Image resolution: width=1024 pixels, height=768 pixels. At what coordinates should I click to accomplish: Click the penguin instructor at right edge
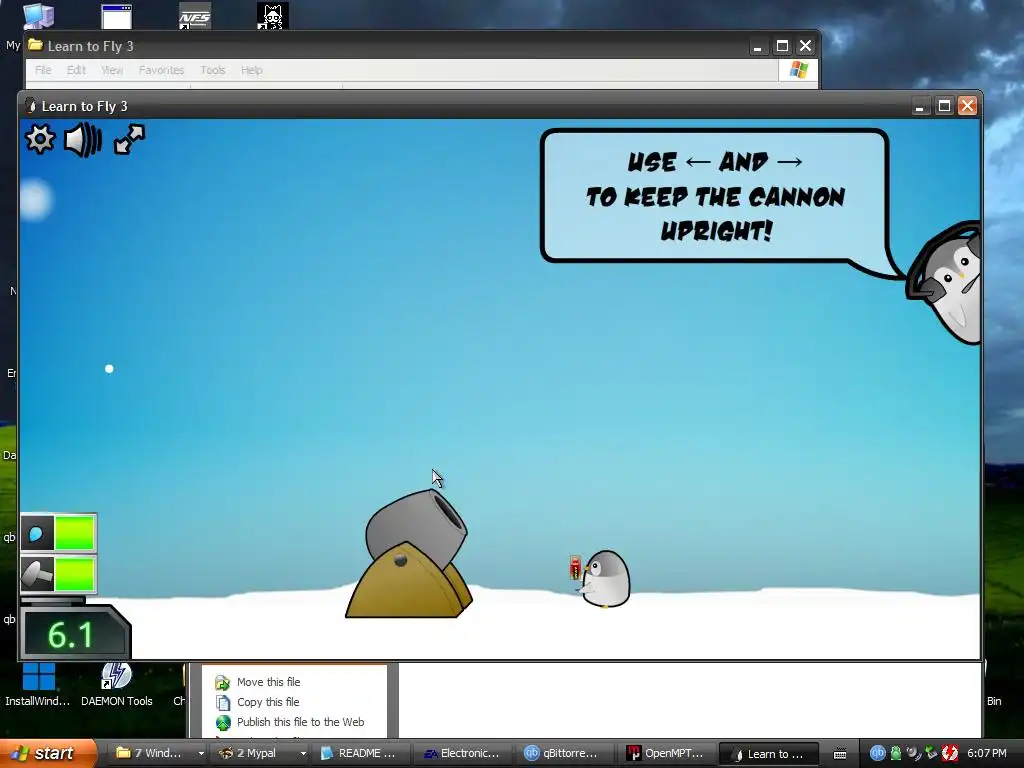[x=946, y=283]
